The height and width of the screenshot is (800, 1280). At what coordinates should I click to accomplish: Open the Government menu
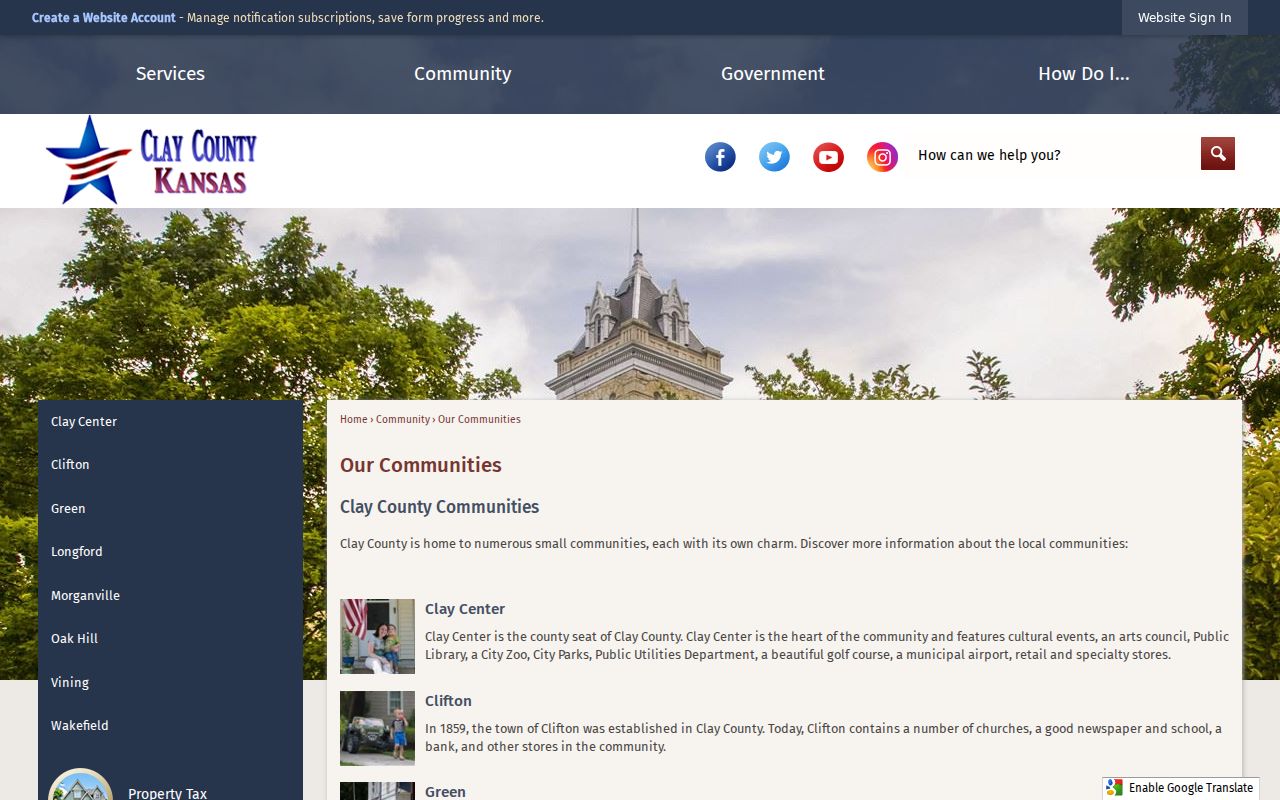(x=773, y=74)
